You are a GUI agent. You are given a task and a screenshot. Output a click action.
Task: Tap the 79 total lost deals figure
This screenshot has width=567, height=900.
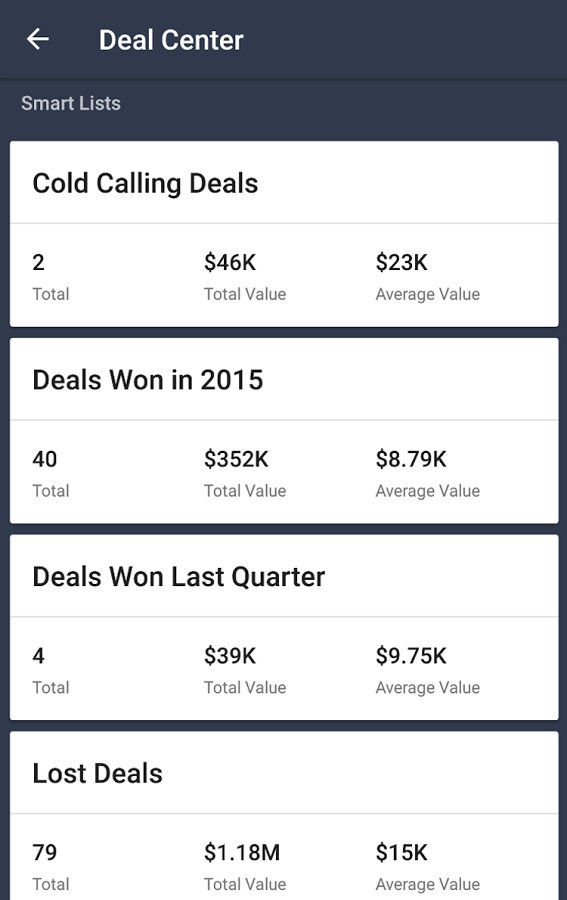(x=45, y=852)
